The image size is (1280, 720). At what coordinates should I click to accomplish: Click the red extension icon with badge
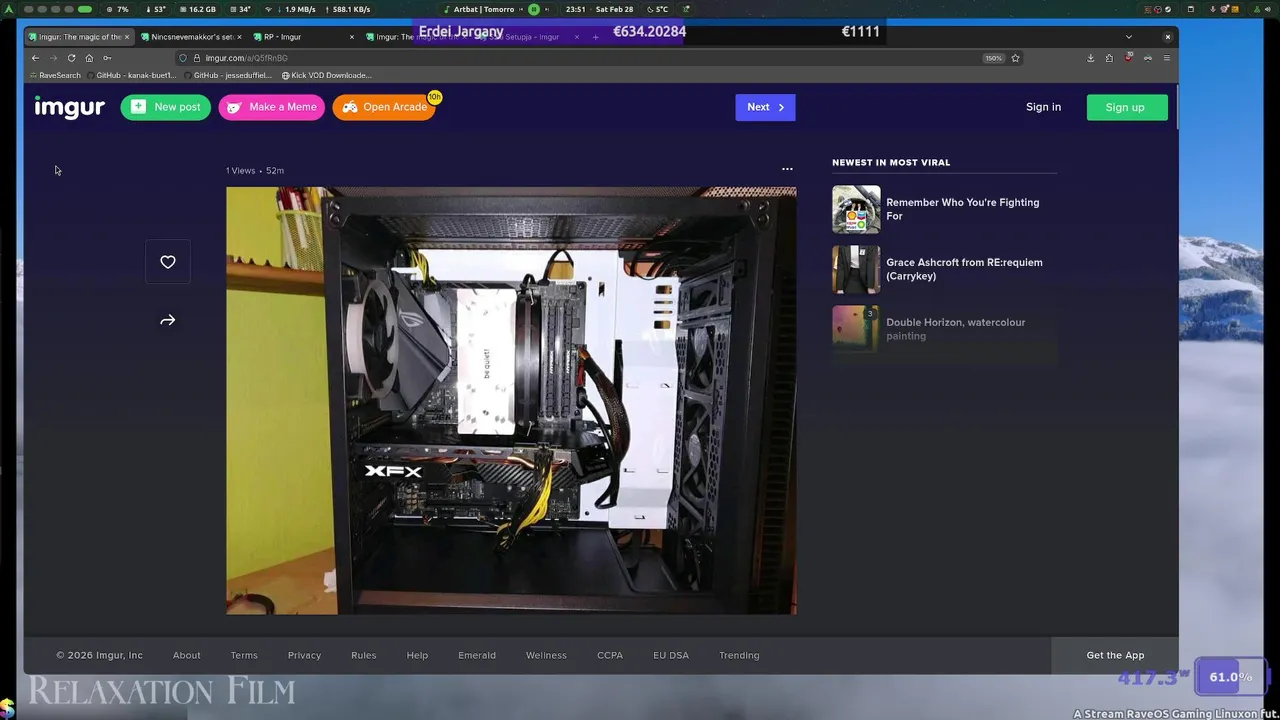pyautogui.click(x=1128, y=58)
